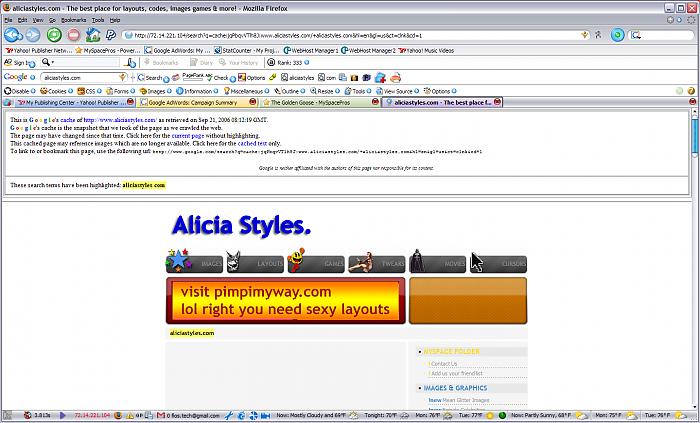Viewport: 700px width, 423px height.
Task: Click the address bar URL field
Action: pyautogui.click(x=355, y=35)
